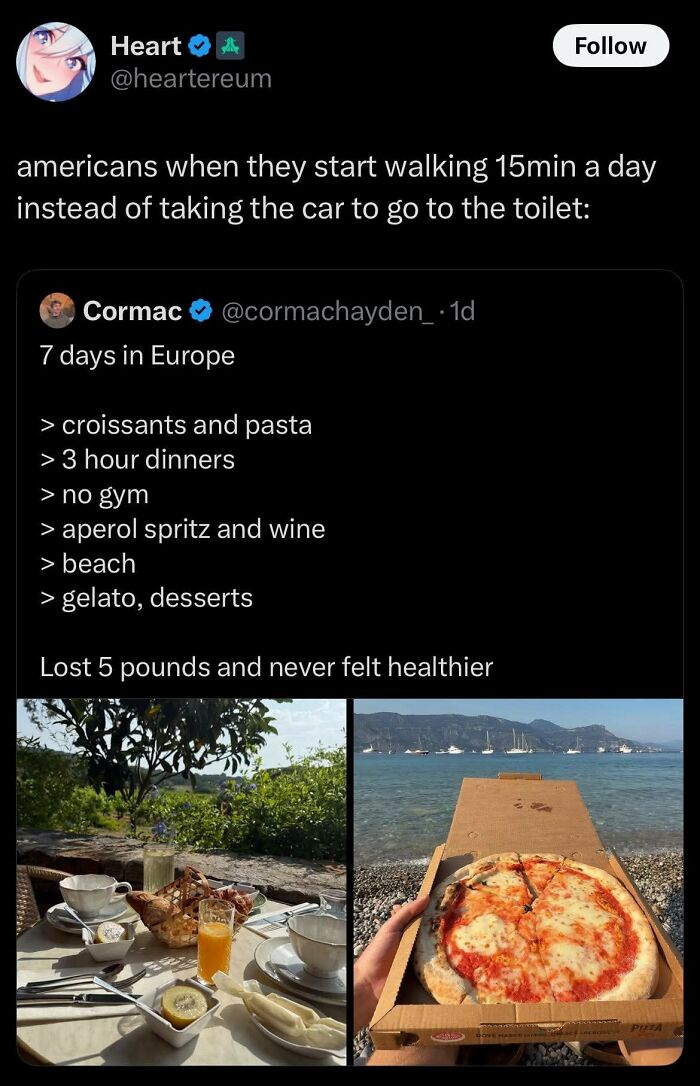
Task: Select the "7 days in Europe" line
Action: coord(137,356)
